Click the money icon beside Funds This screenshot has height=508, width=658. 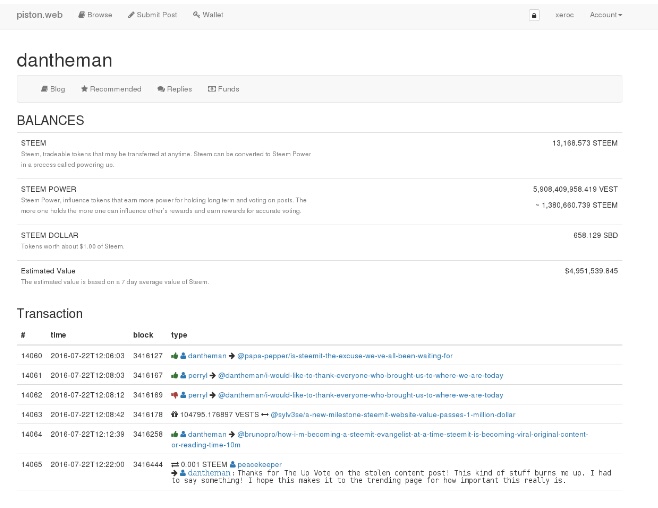click(x=212, y=89)
